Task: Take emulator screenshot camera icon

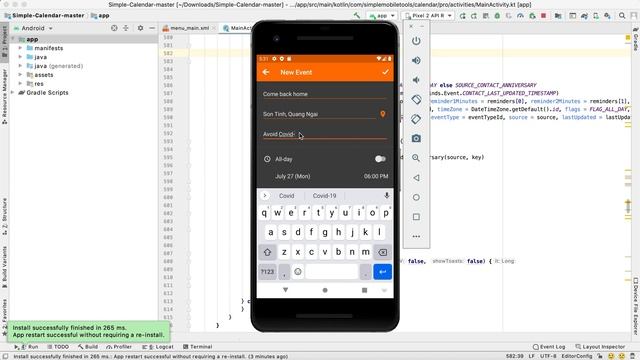Action: point(416,138)
